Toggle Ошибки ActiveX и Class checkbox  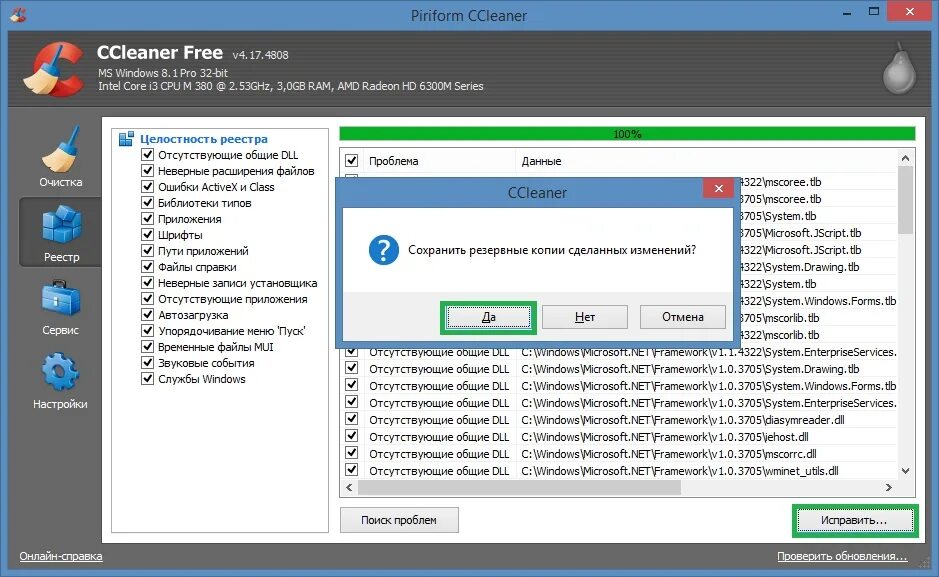147,187
